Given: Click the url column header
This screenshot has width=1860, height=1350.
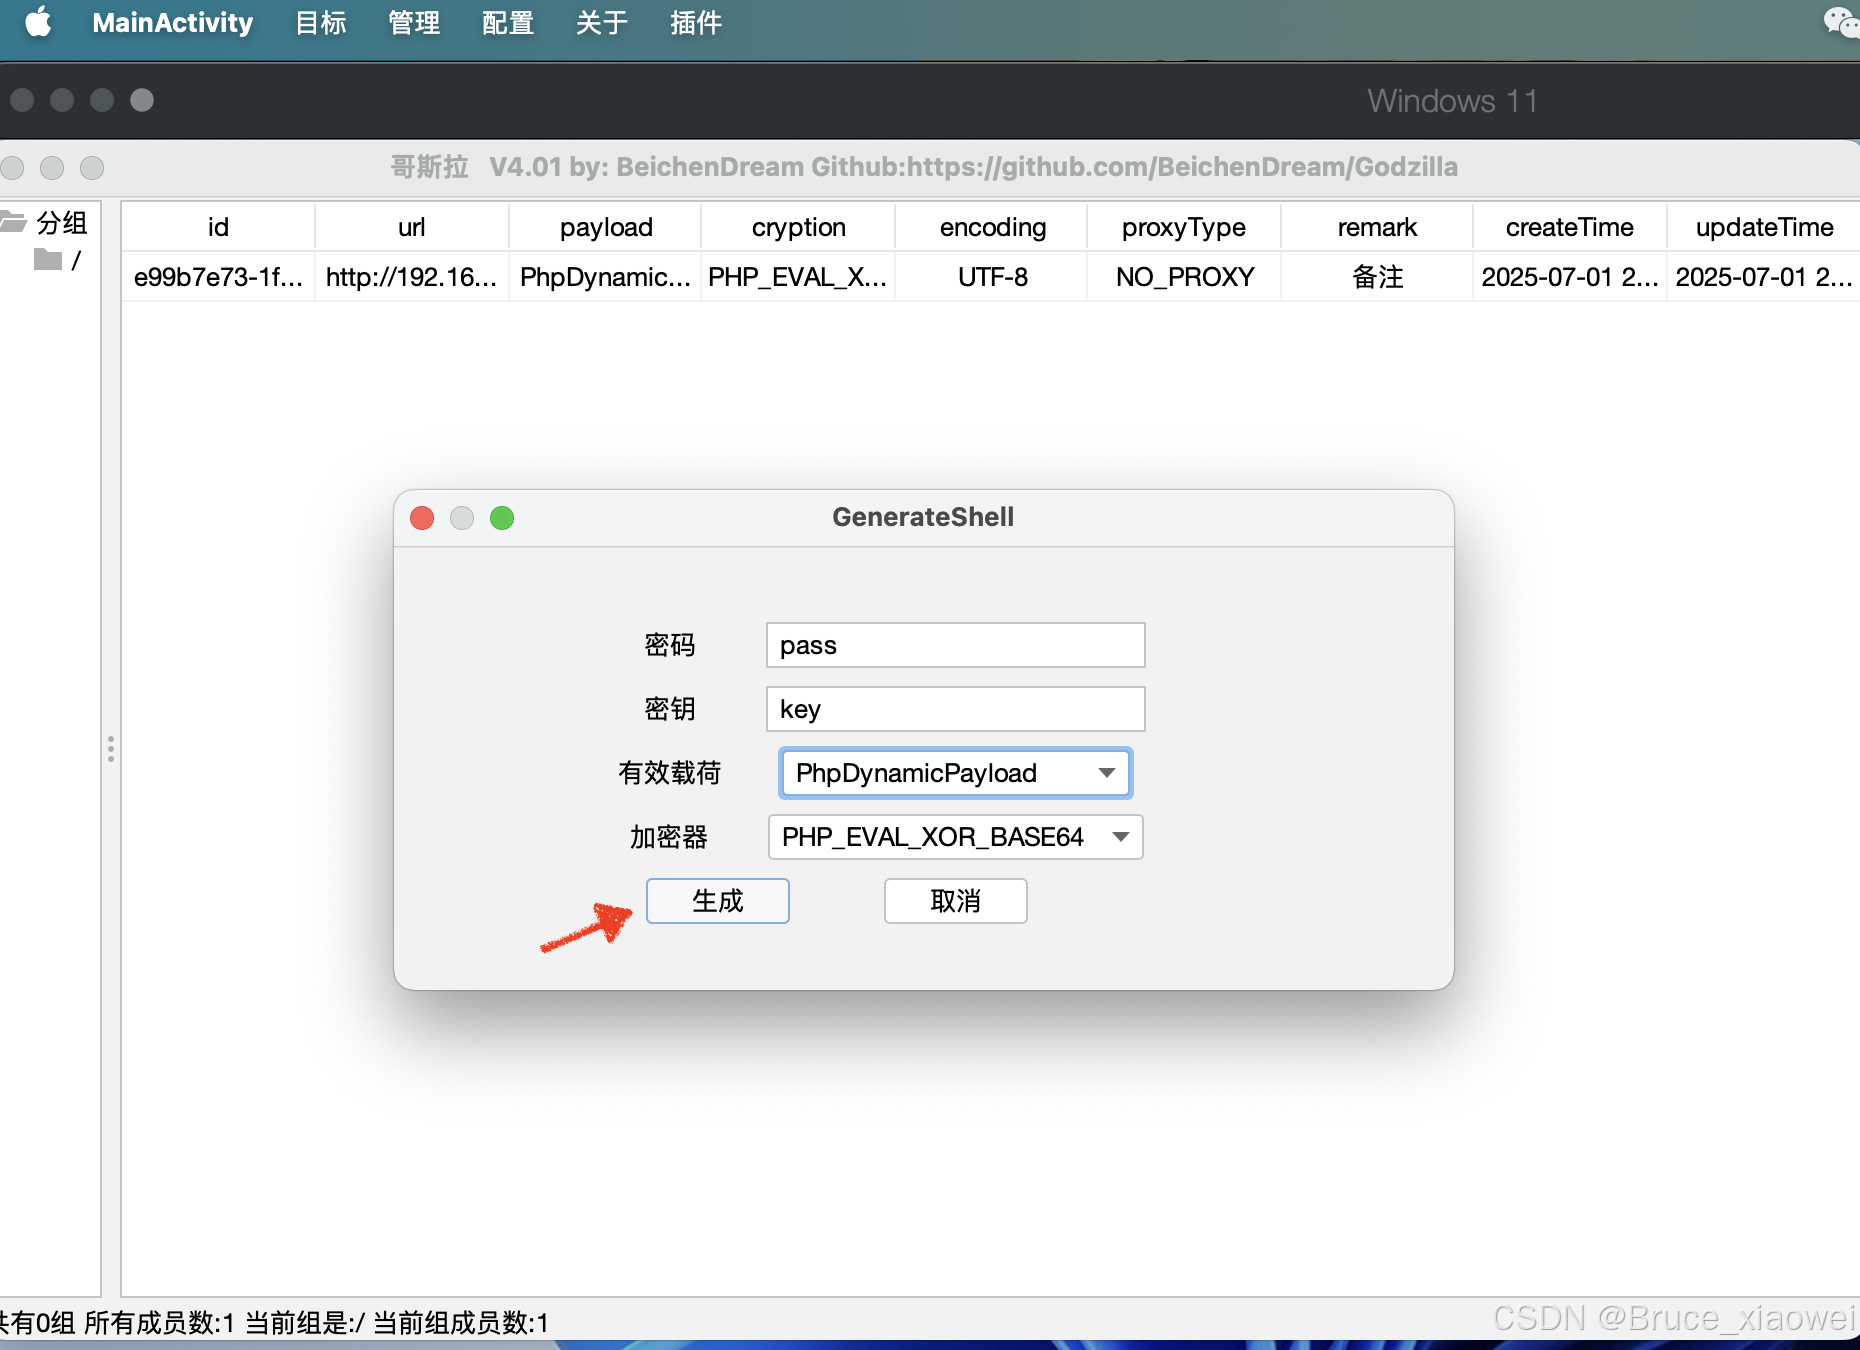Looking at the screenshot, I should (x=412, y=227).
